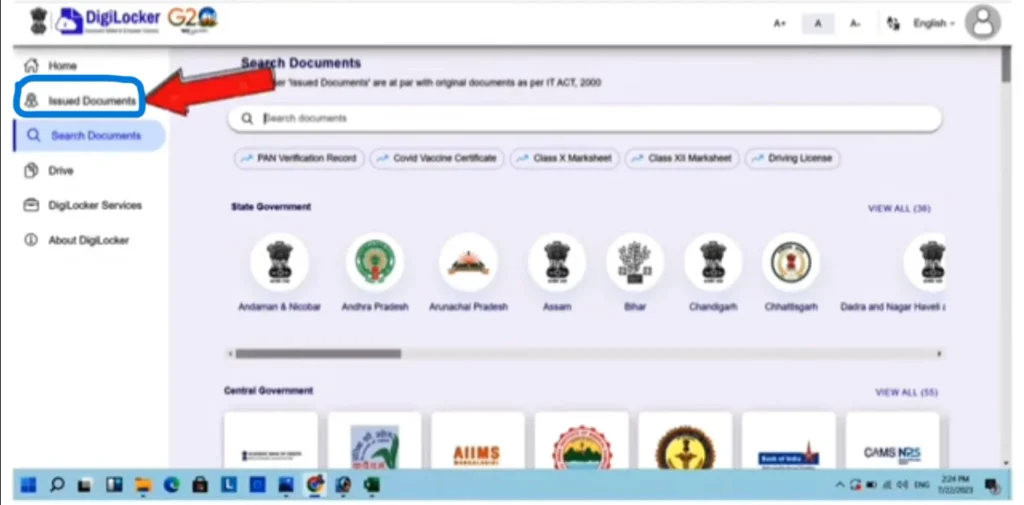Select PAN Verification Record chip
The width and height of the screenshot is (1024, 505).
point(299,158)
